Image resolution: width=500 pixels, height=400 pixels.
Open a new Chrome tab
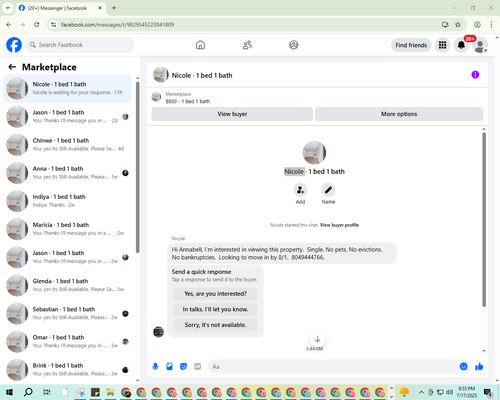pos(114,8)
